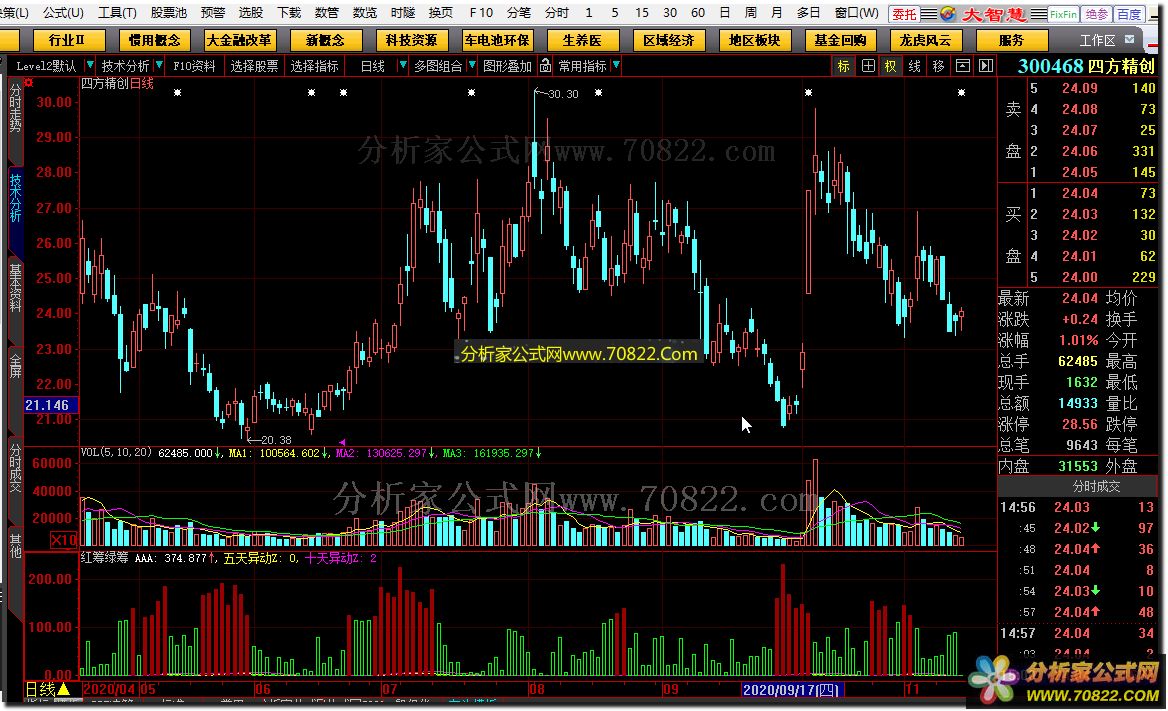Click the 21.146 price cursor label
Image resolution: width=1168 pixels, height=711 pixels.
click(51, 405)
